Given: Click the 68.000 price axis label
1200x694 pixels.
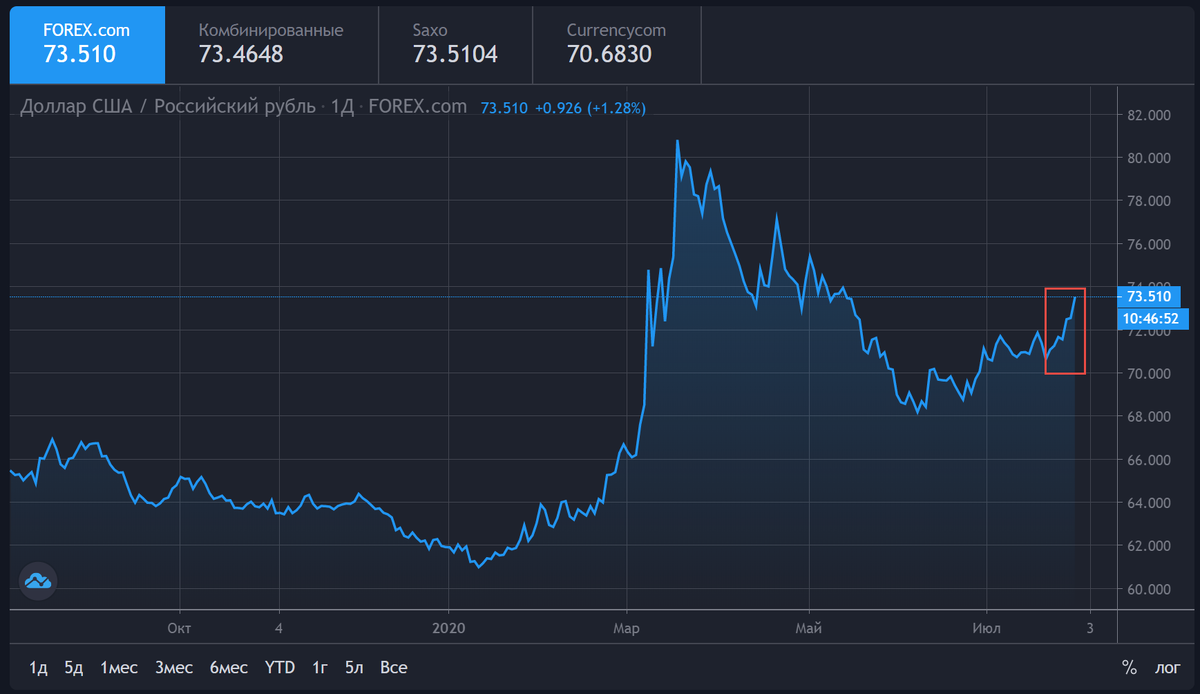Looking at the screenshot, I should (x=1148, y=417).
